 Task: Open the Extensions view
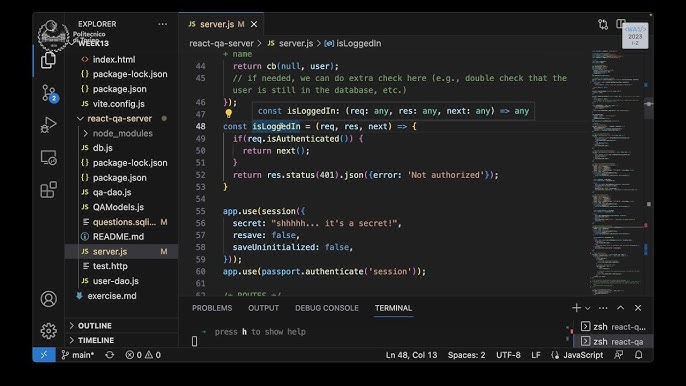48,190
